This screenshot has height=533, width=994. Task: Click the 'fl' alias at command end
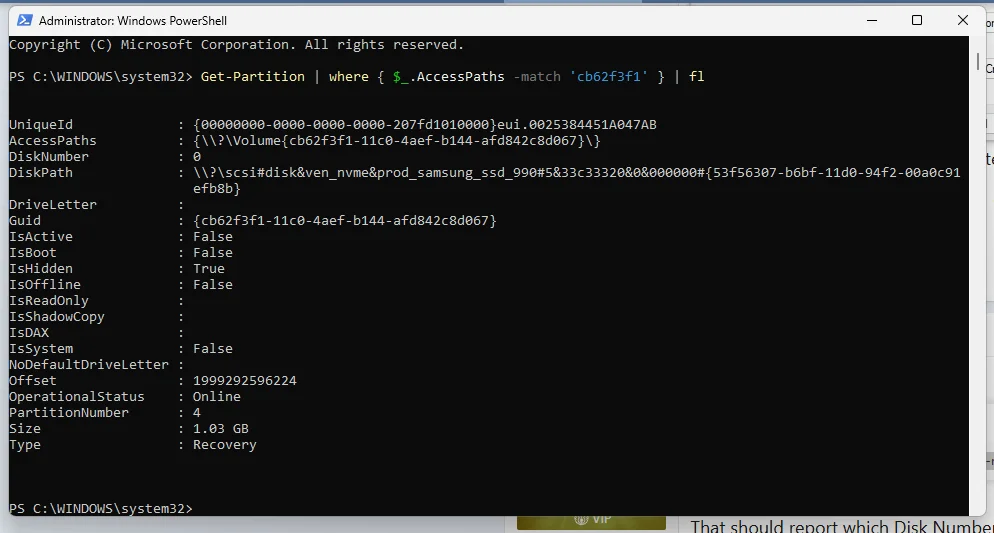tap(697, 77)
